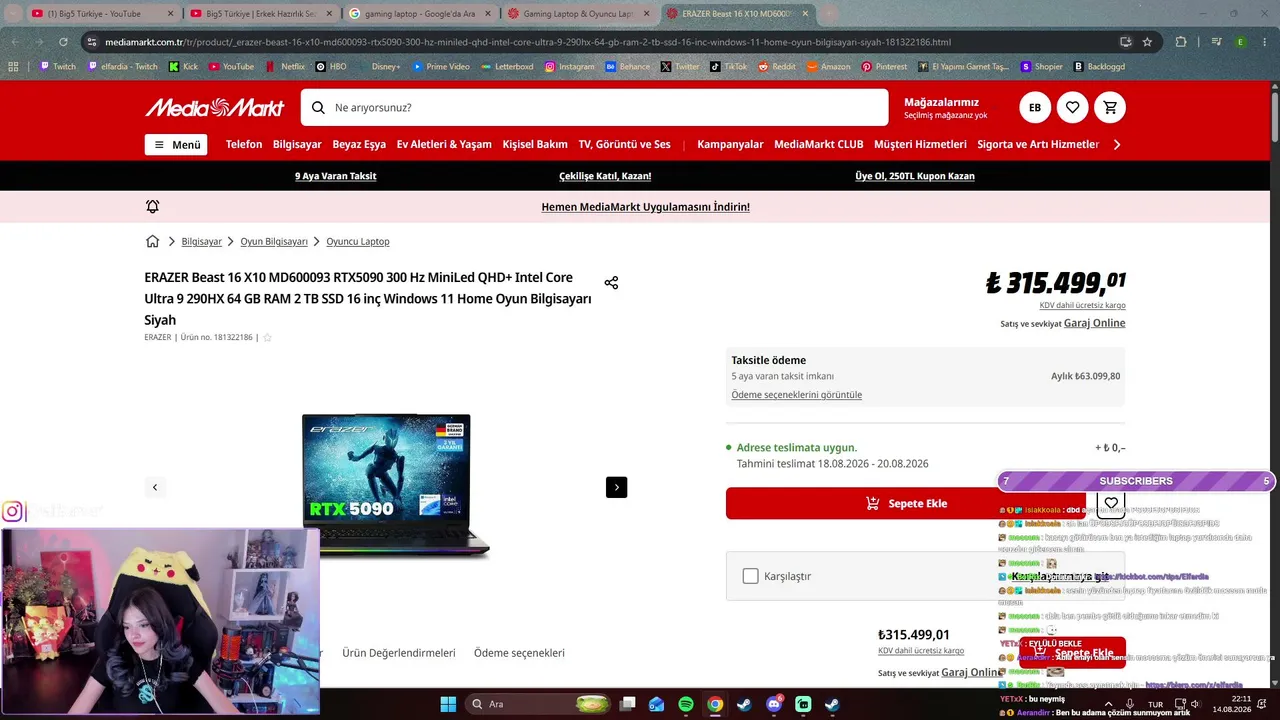The image size is (1280, 720).
Task: Click Hemen MediaMarkt Uygulamasını İndirin link
Action: click(x=645, y=207)
